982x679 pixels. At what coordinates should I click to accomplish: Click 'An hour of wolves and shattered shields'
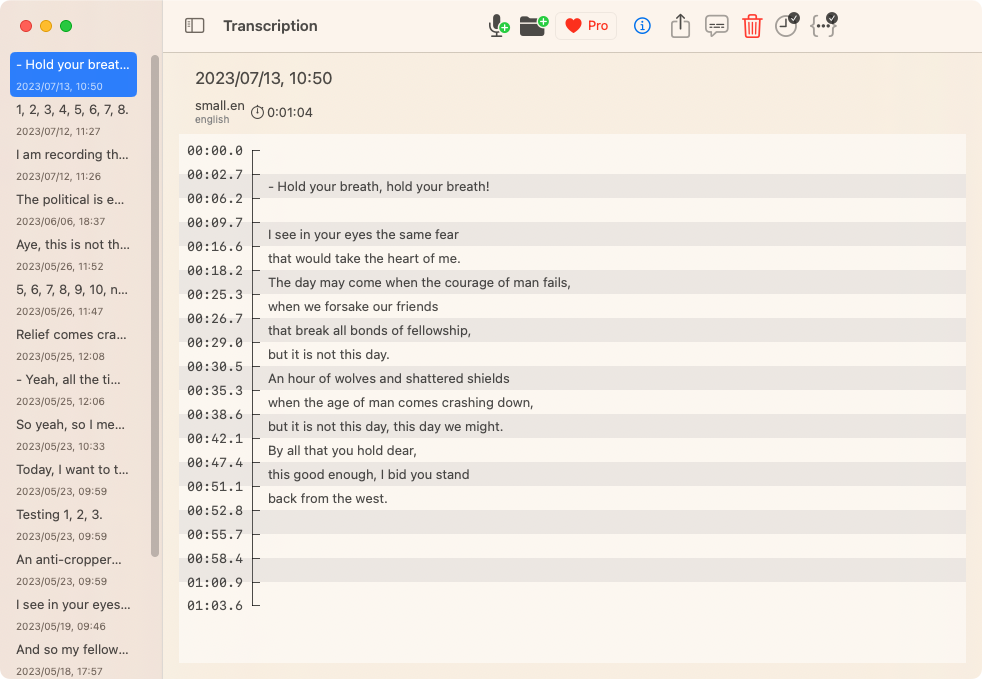(388, 378)
